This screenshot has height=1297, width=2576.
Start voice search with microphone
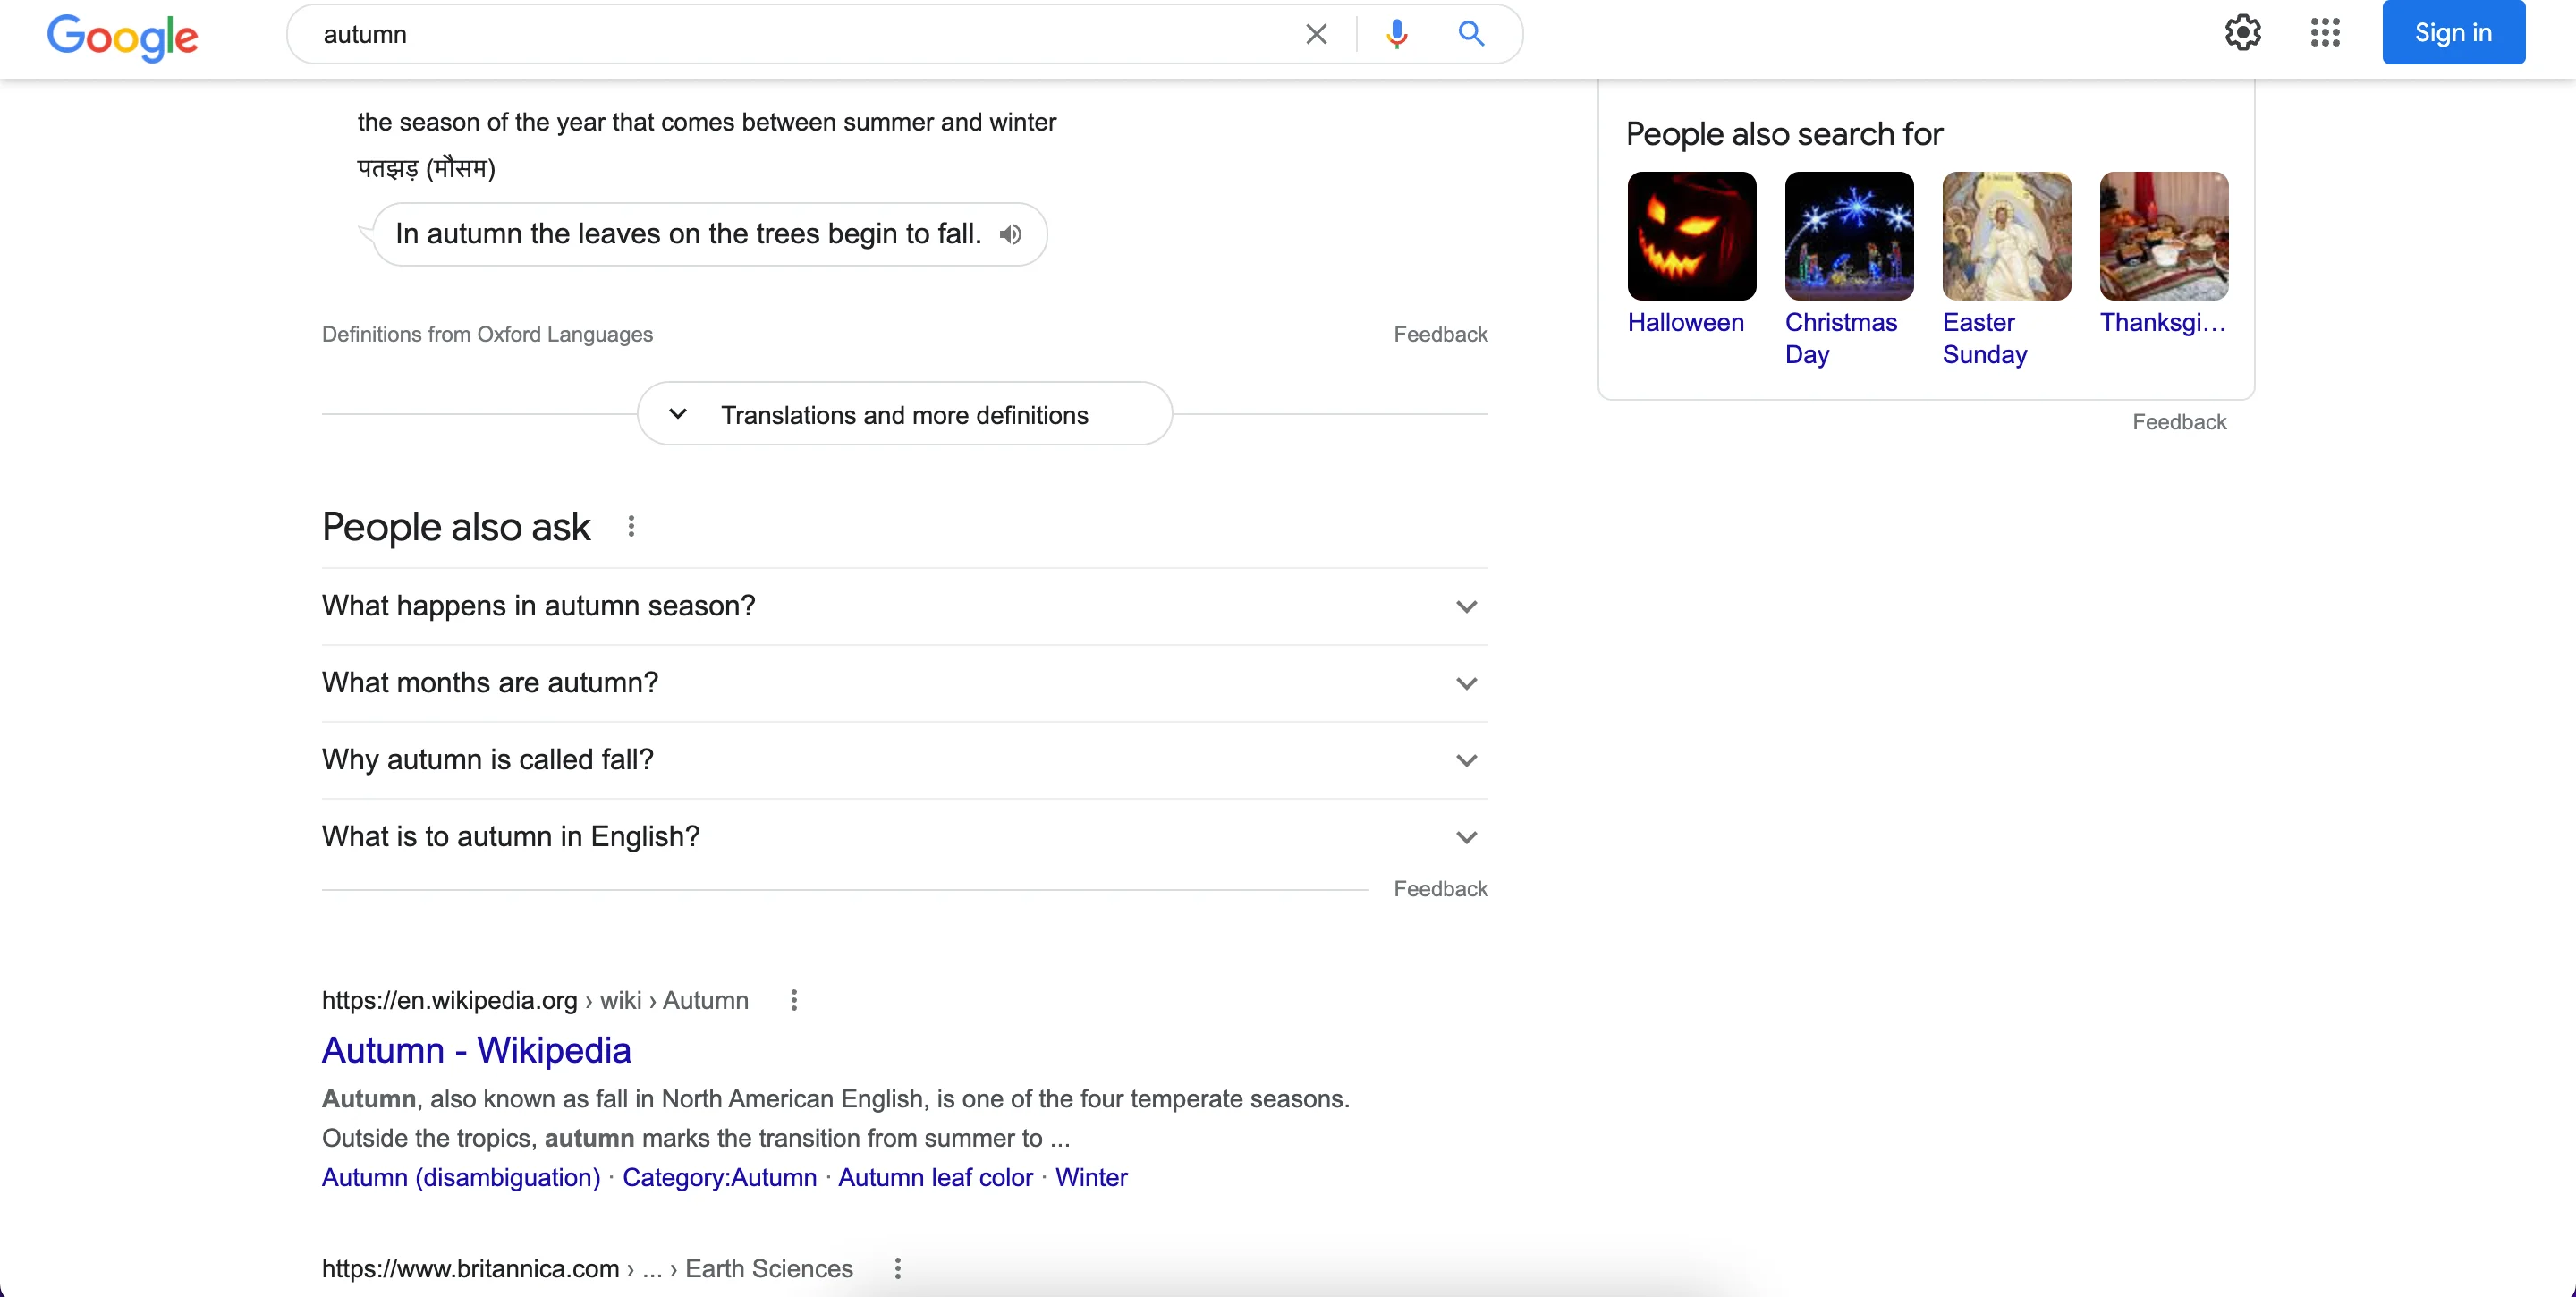tap(1396, 34)
